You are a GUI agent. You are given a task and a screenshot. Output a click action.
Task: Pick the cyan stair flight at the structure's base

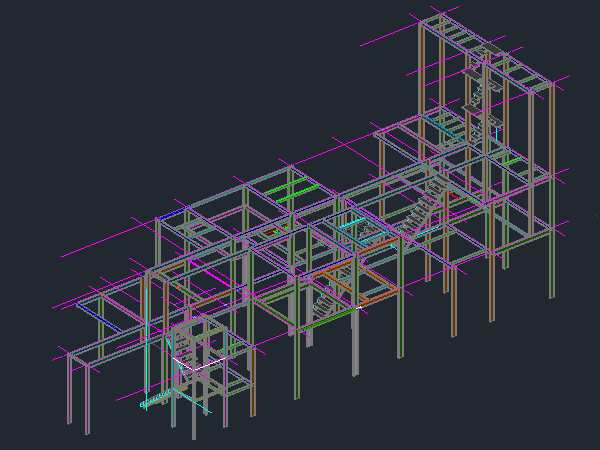[155, 400]
